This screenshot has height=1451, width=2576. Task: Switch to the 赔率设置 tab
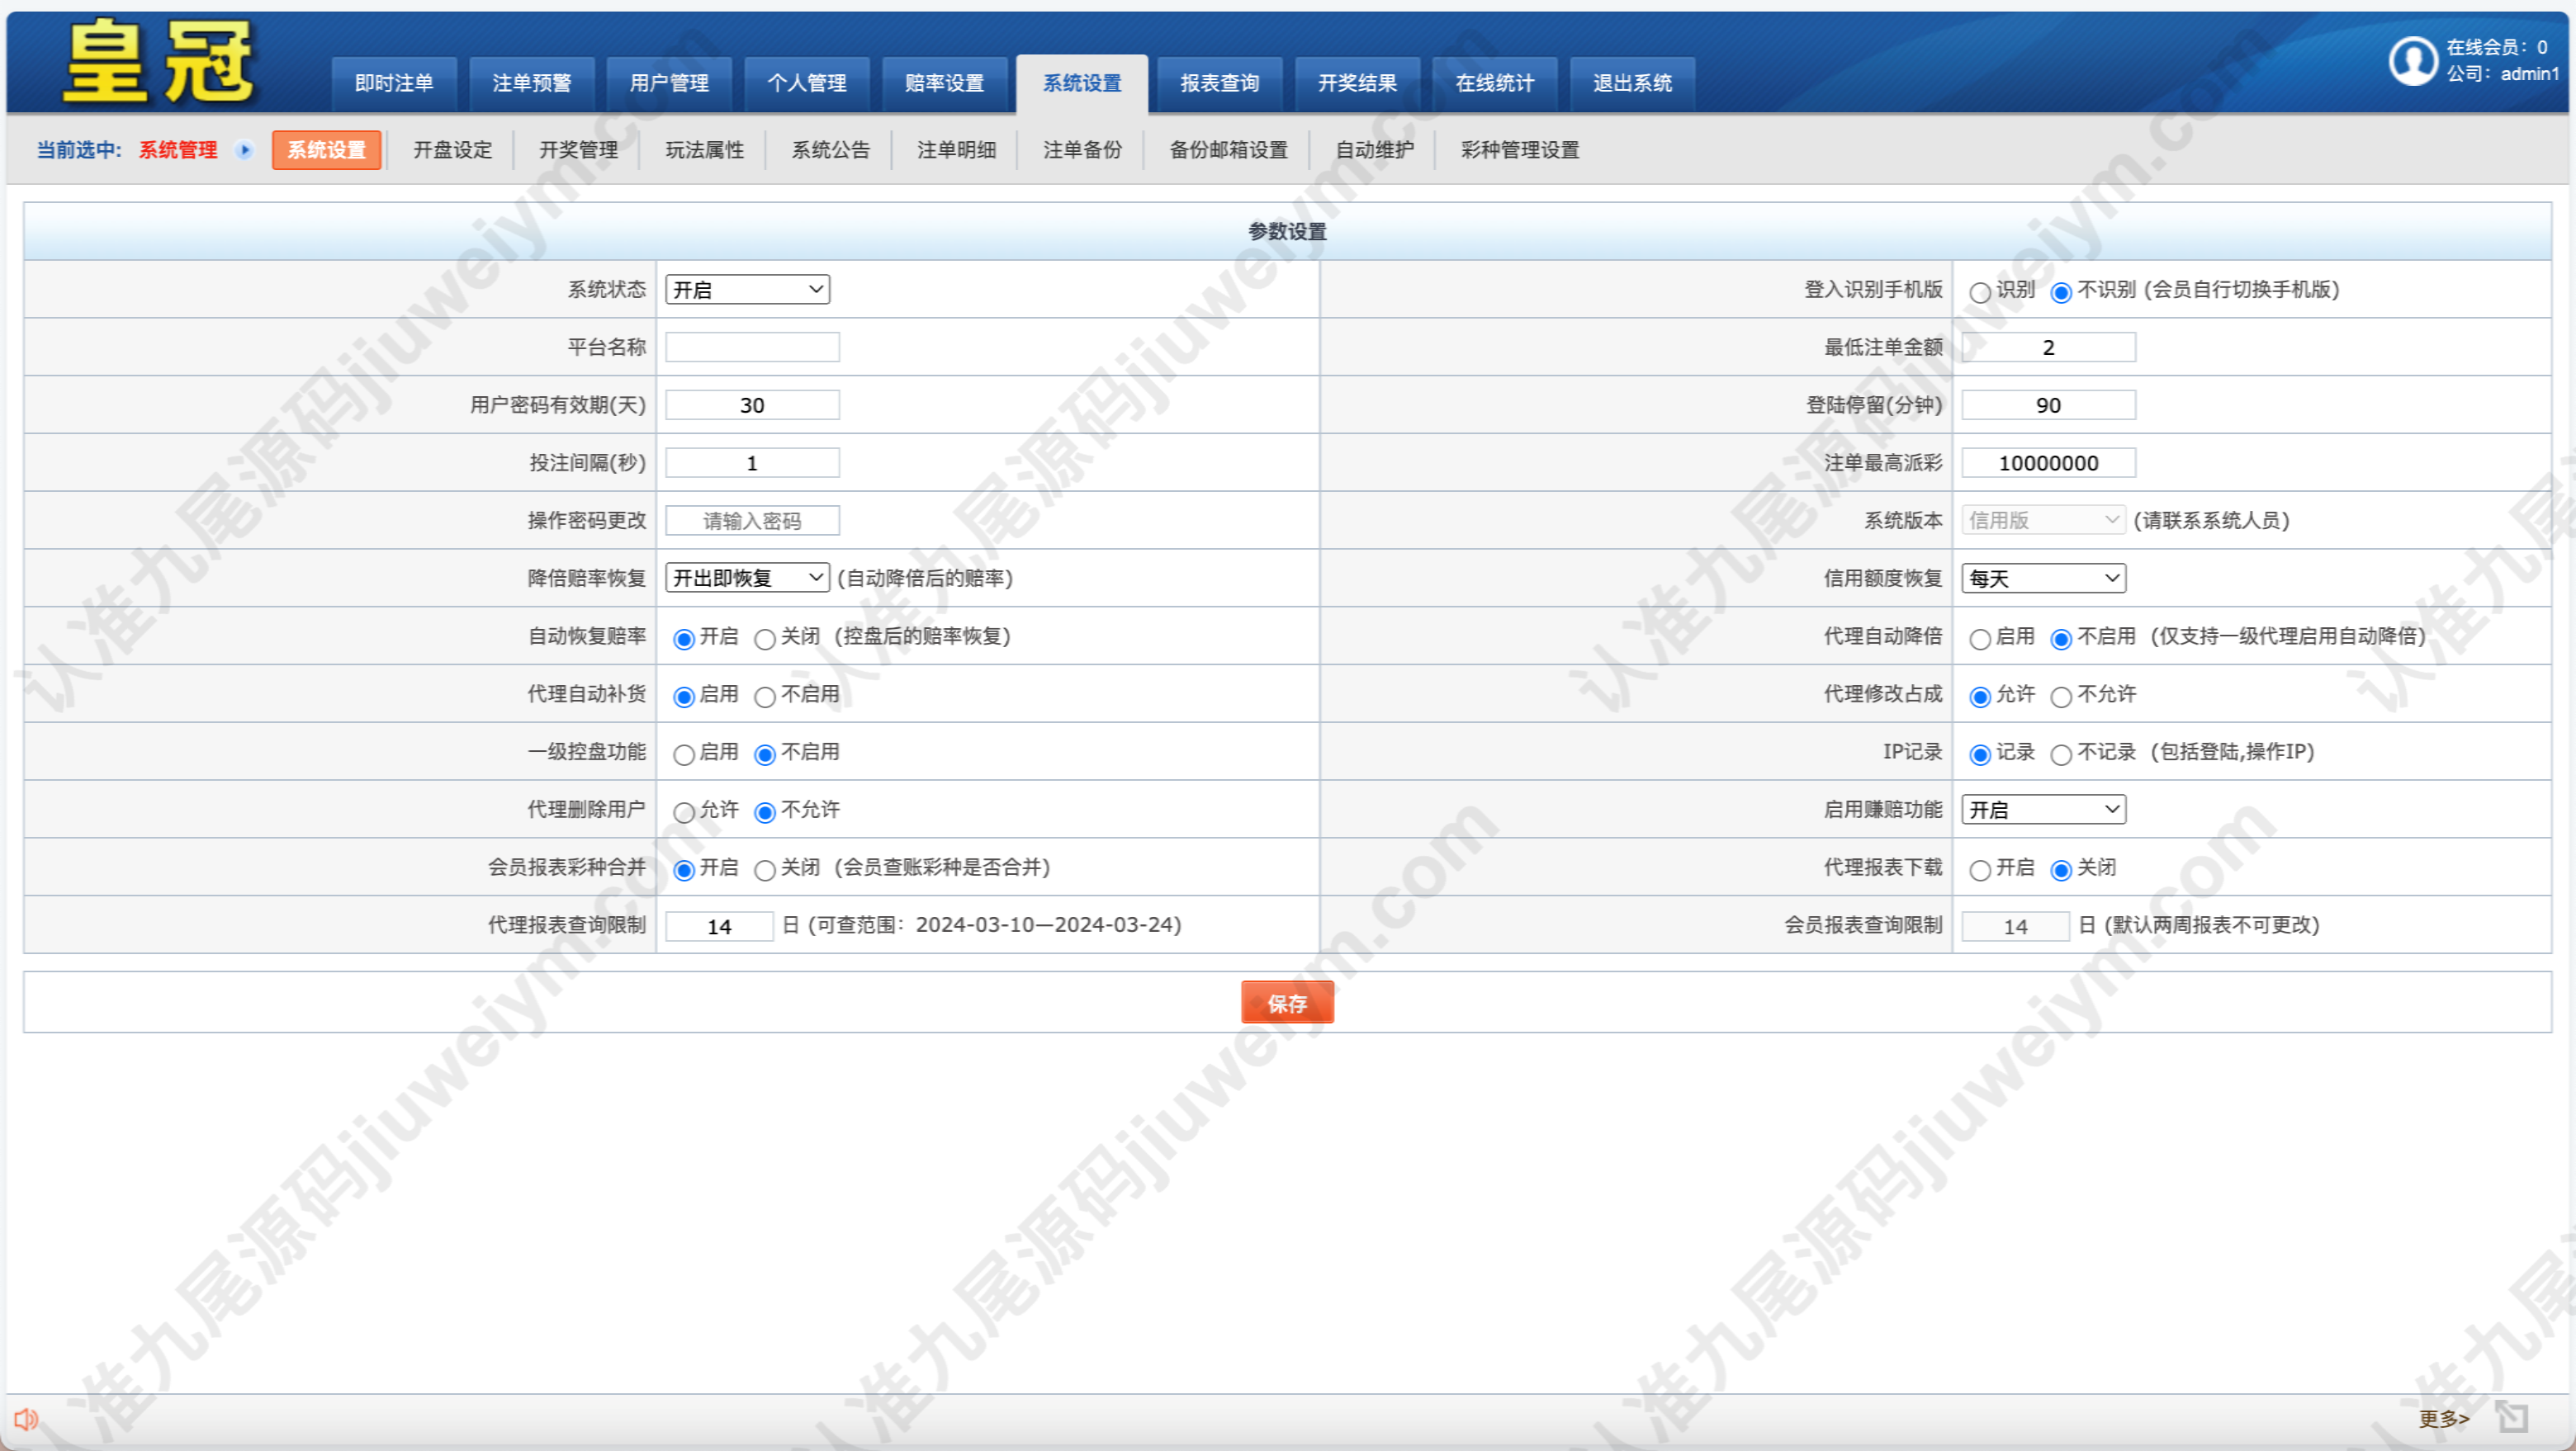click(x=944, y=83)
